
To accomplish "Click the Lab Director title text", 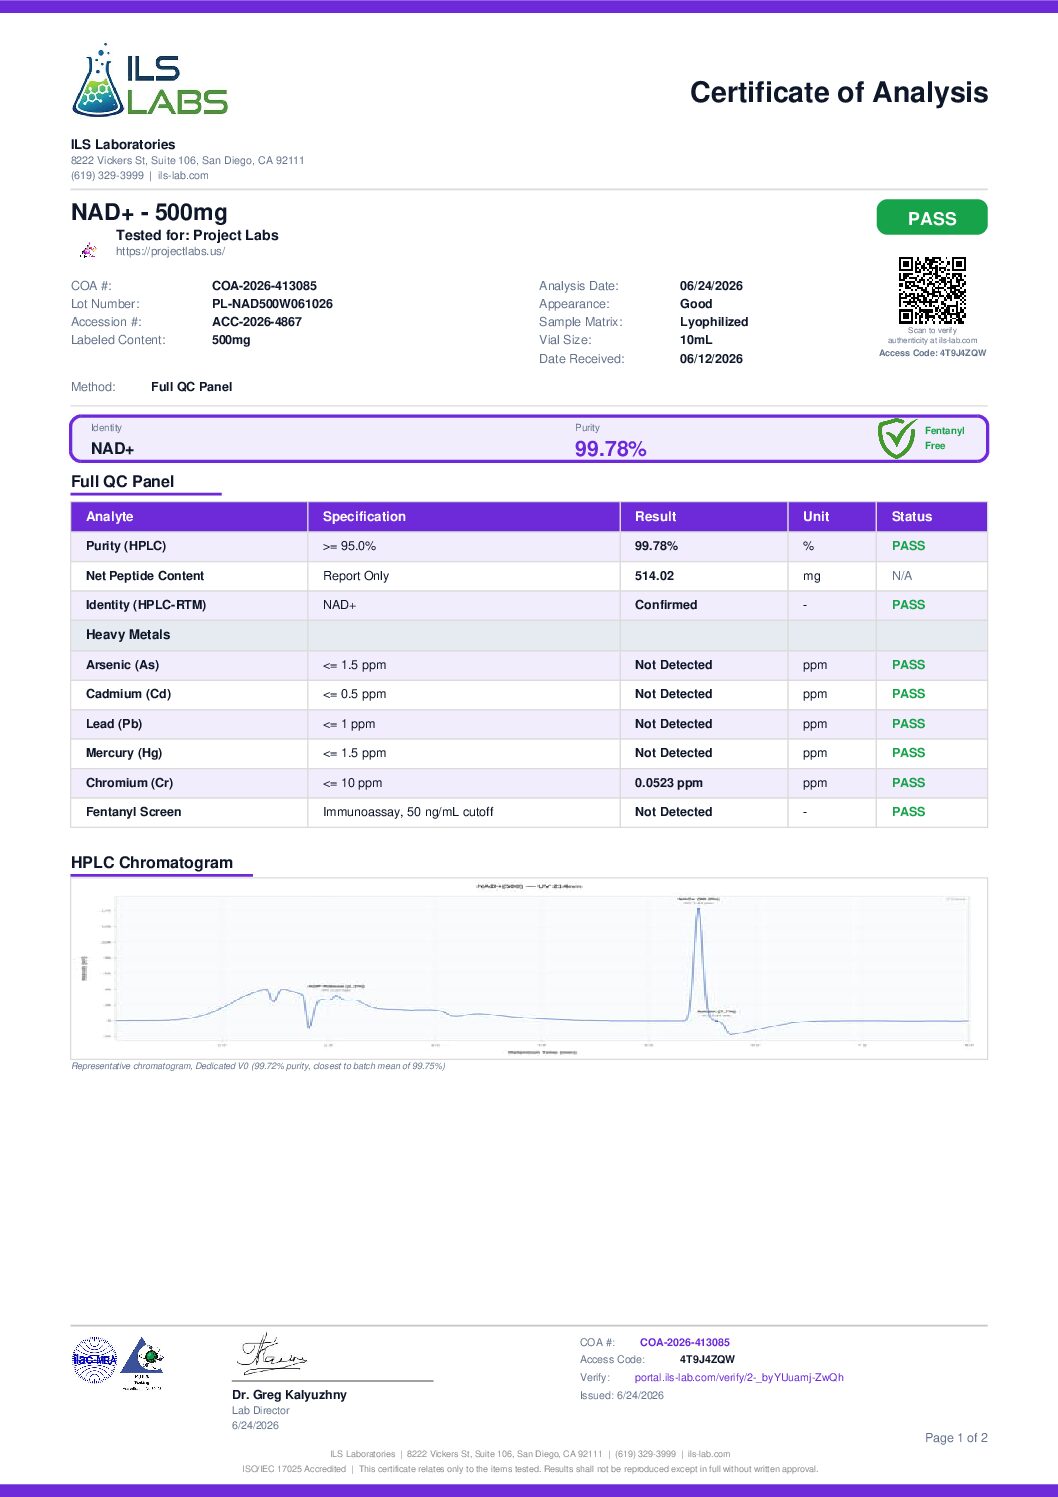I will point(260,1411).
